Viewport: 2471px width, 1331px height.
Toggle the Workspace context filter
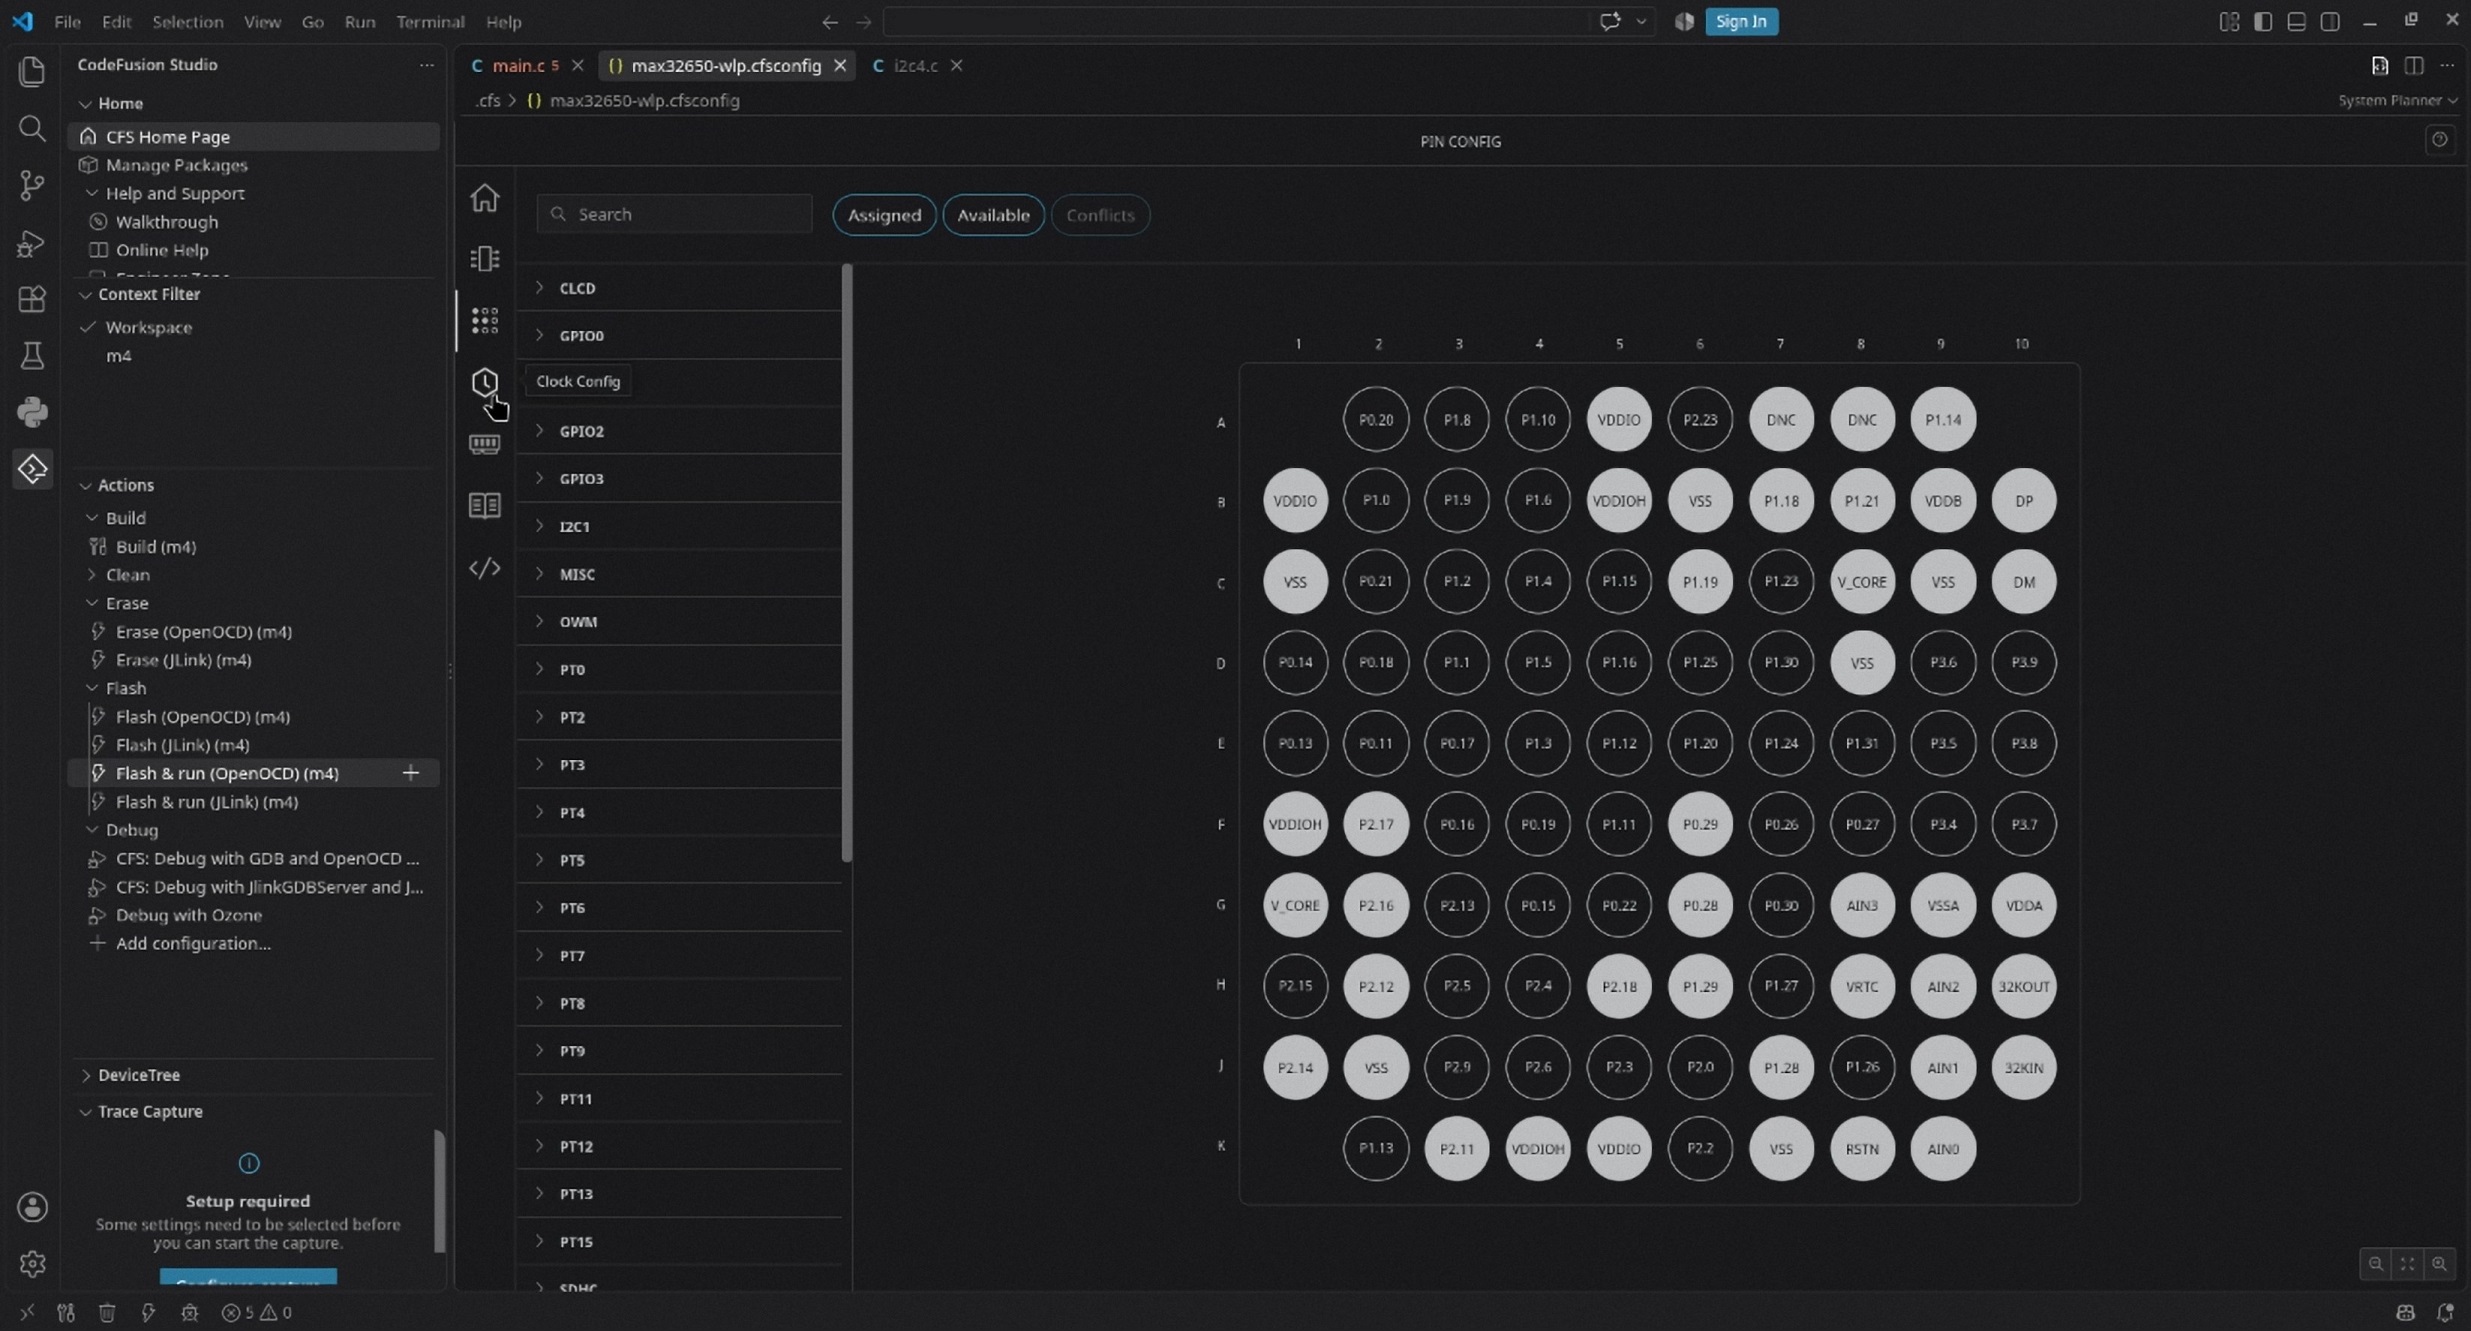148,327
